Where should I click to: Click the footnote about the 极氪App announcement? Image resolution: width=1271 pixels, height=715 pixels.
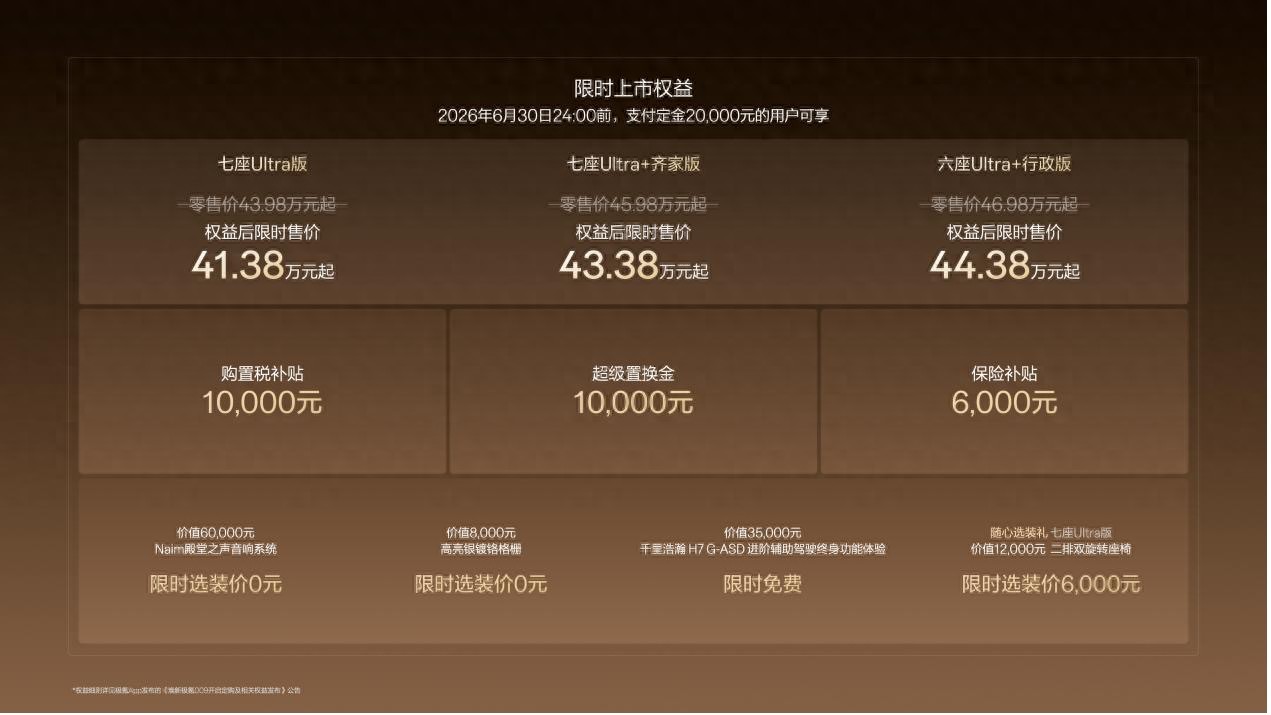point(186,691)
